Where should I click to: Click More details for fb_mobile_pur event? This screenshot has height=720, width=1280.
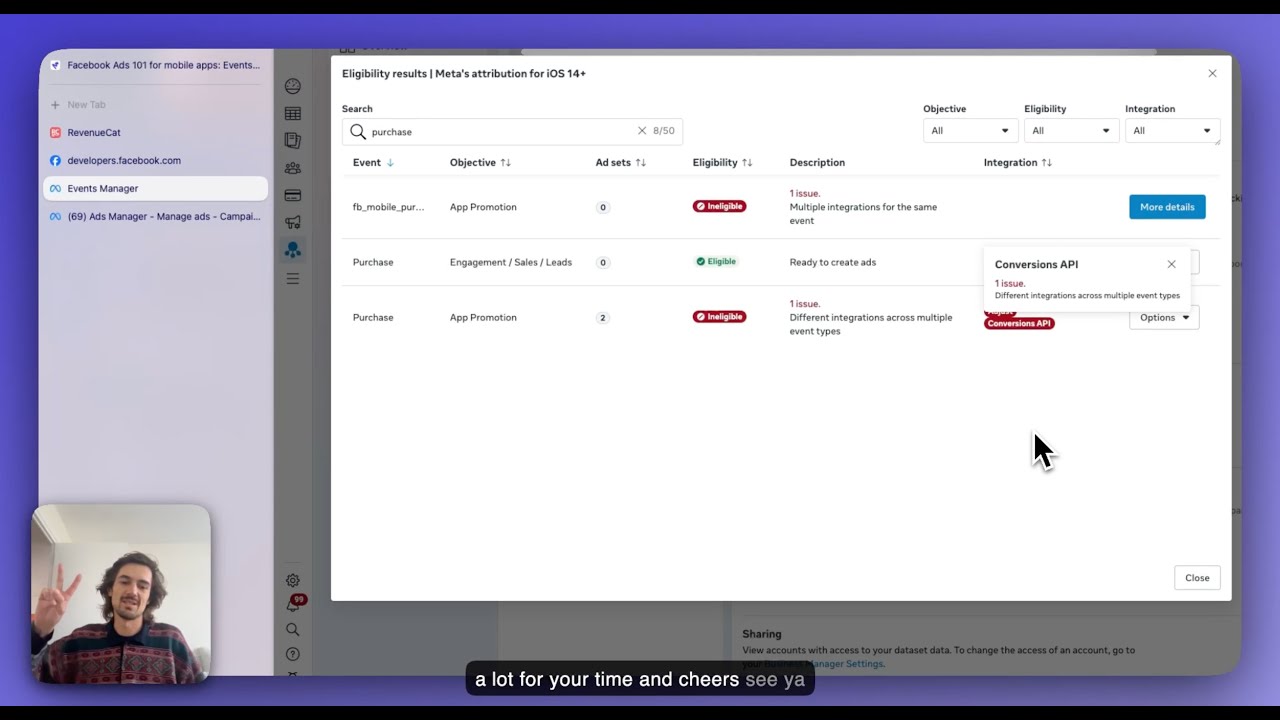click(1167, 207)
